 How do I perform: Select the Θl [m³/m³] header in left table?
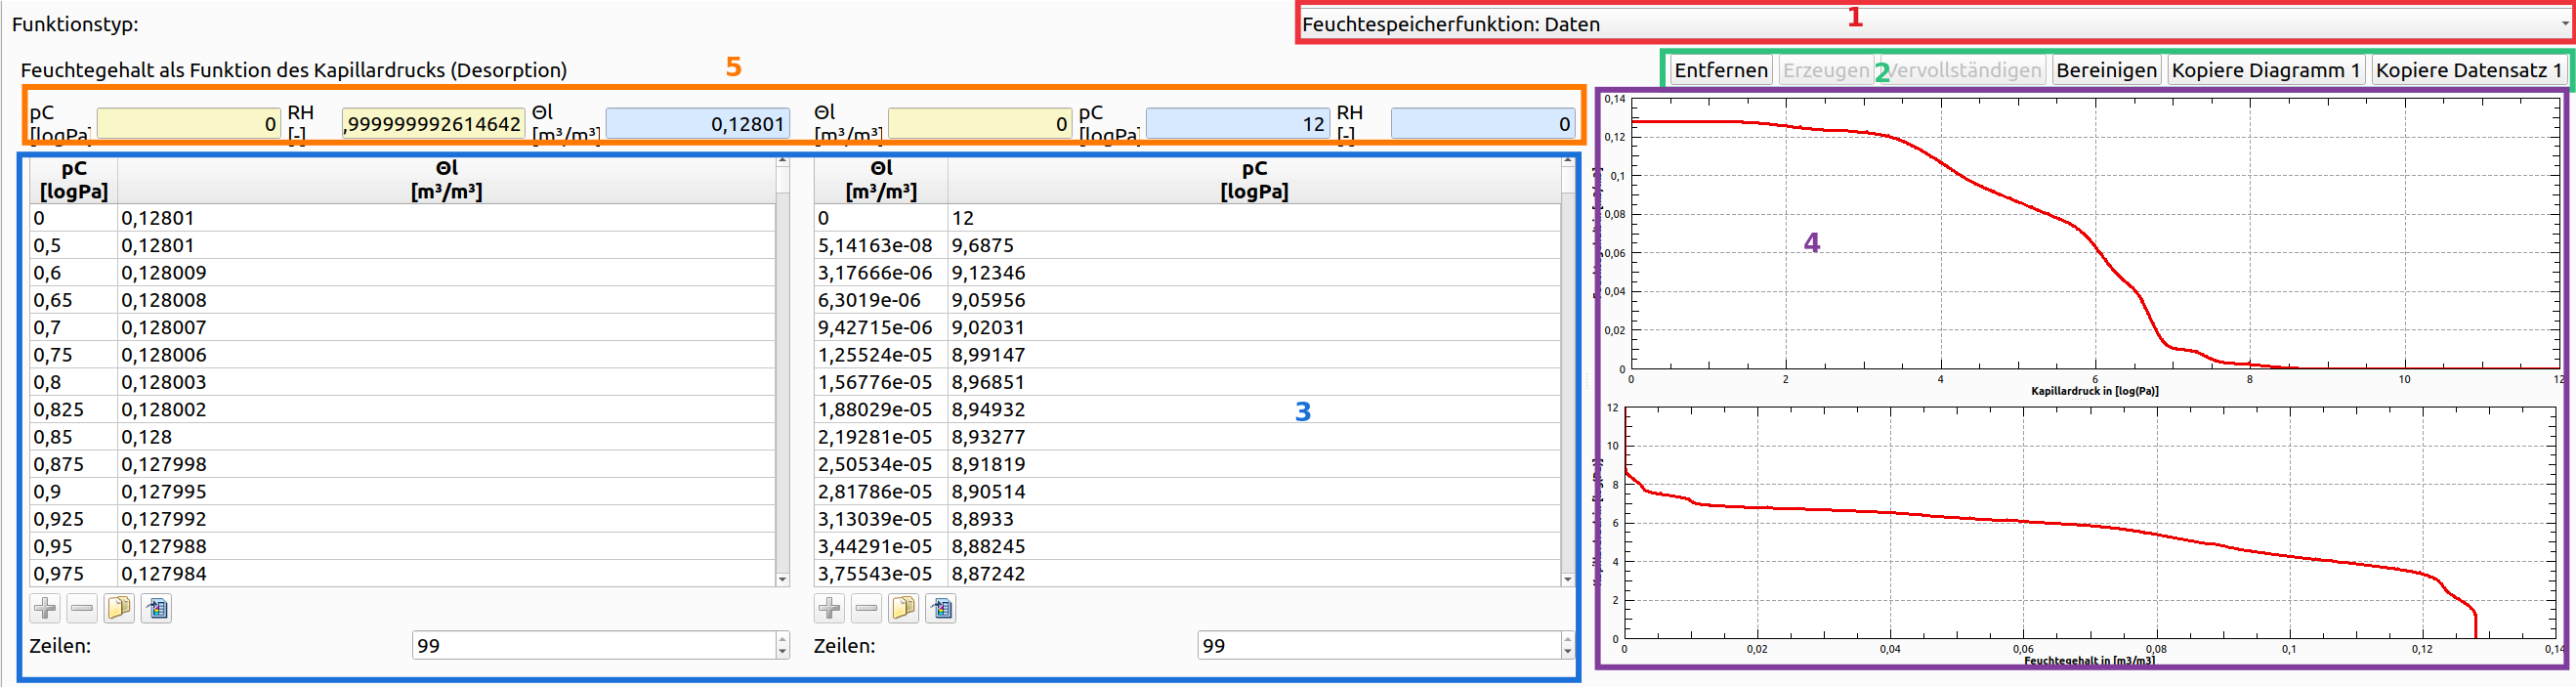pyautogui.click(x=447, y=180)
